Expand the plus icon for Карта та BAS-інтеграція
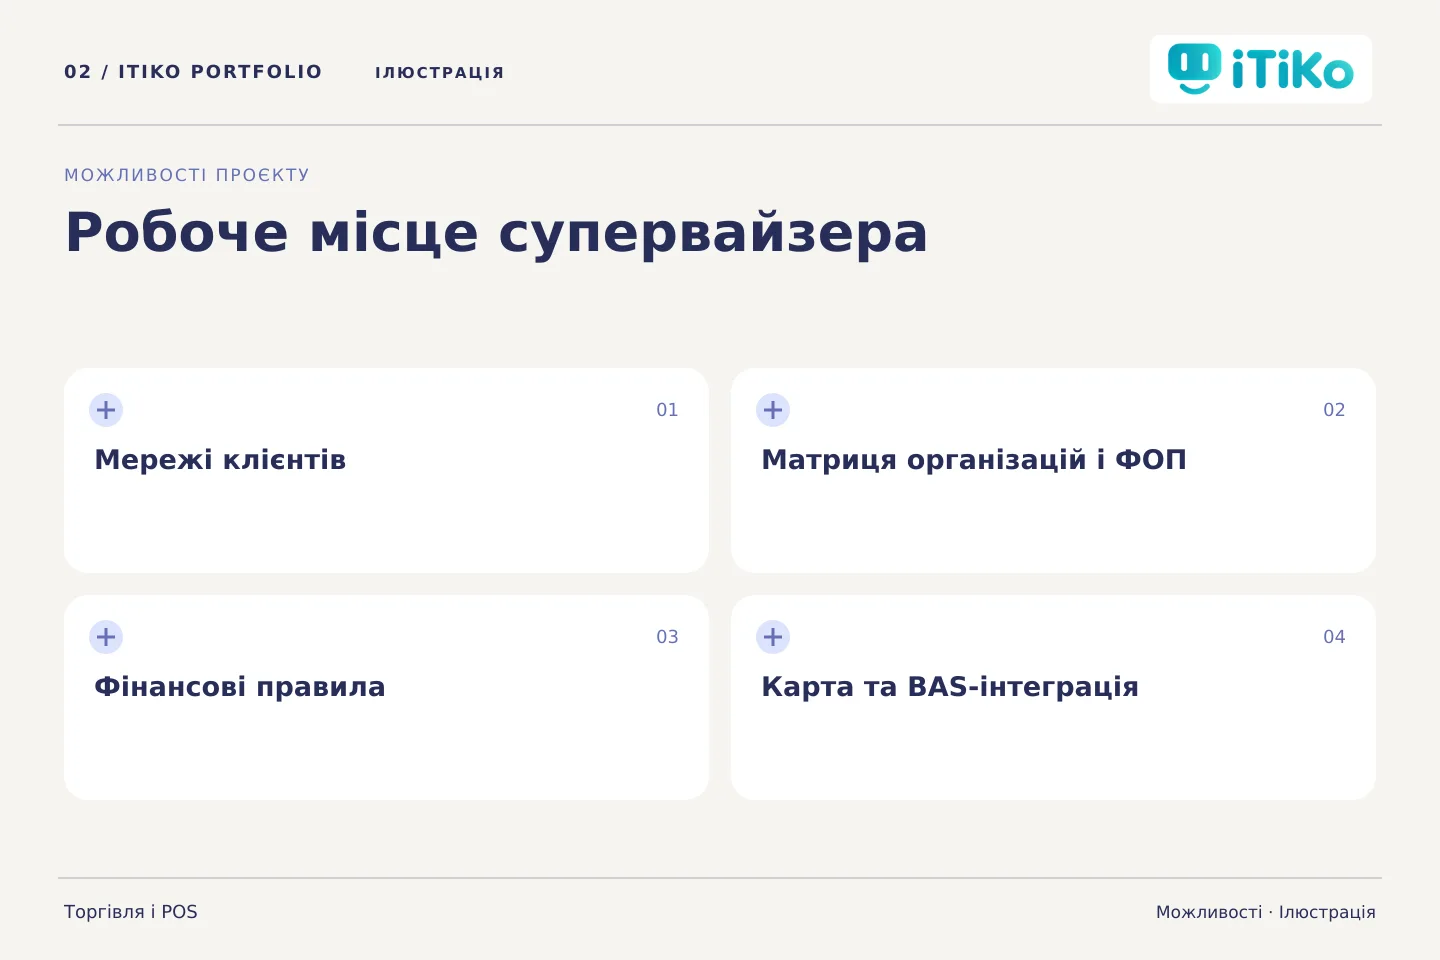Screen dimensions: 1440x960 point(773,637)
